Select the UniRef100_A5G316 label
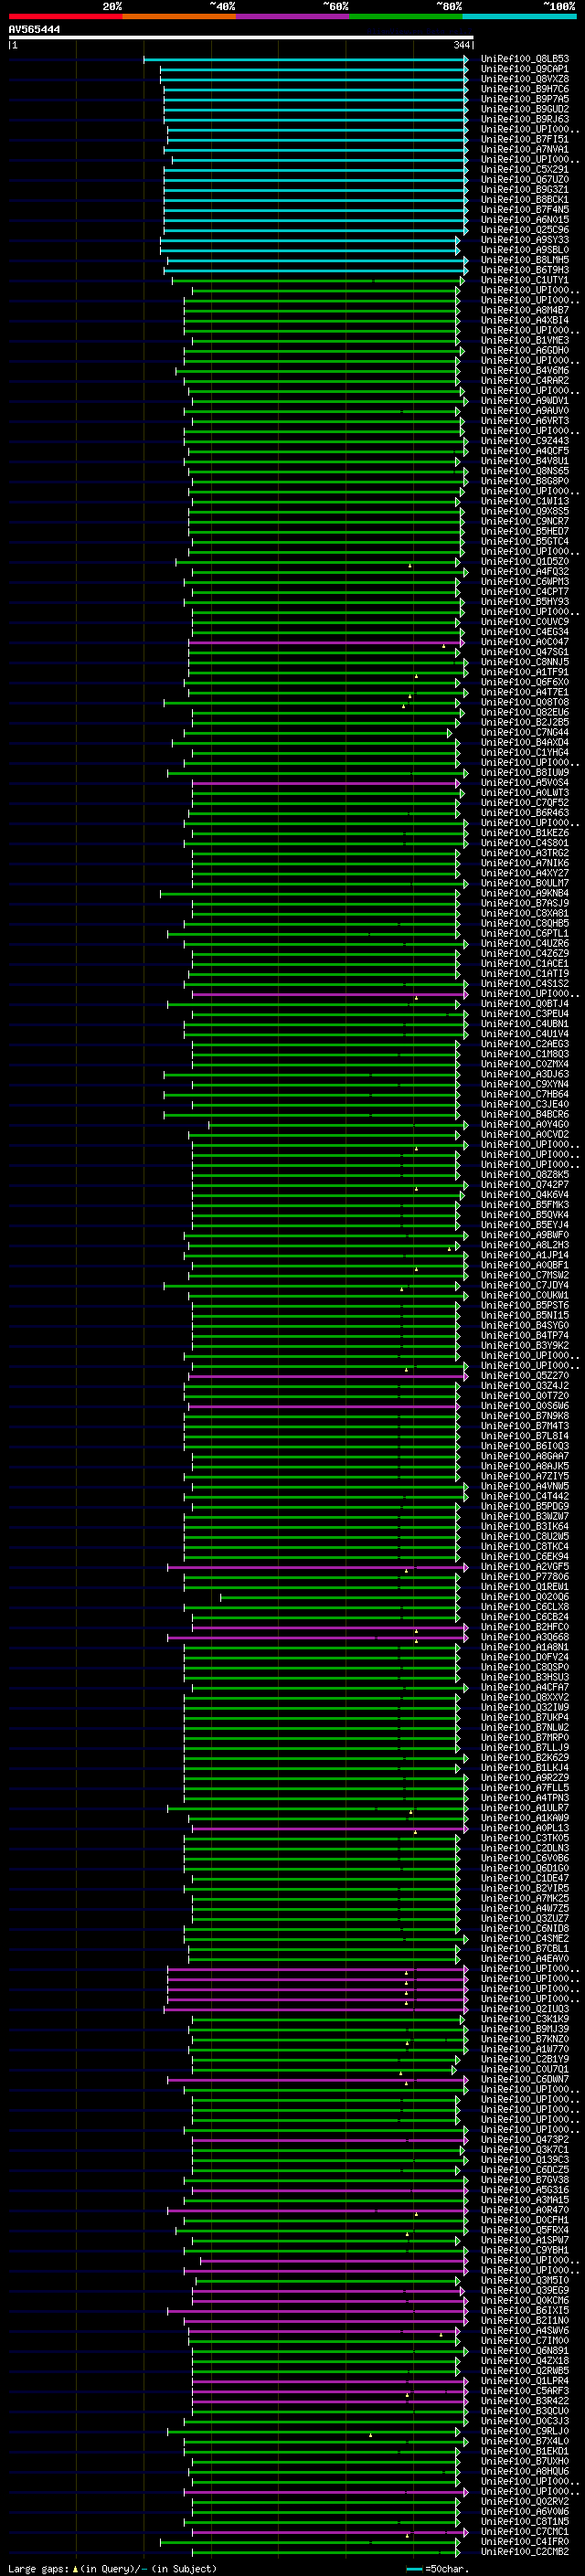Screen dimensions: 585x2576 (x=525, y=2190)
